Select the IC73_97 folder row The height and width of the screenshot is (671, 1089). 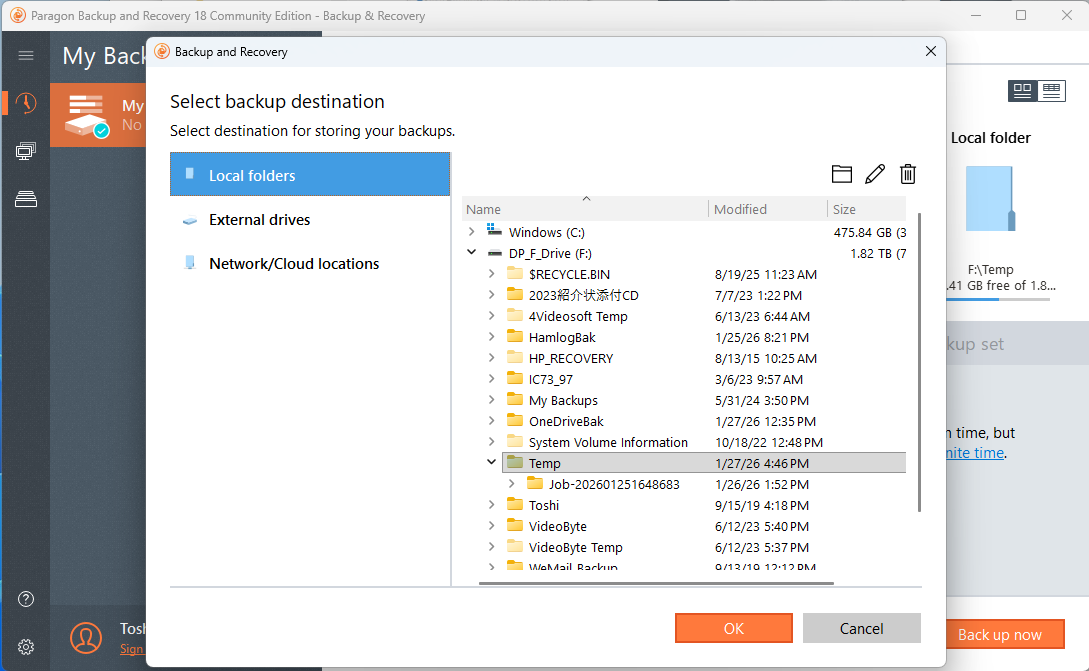click(704, 379)
